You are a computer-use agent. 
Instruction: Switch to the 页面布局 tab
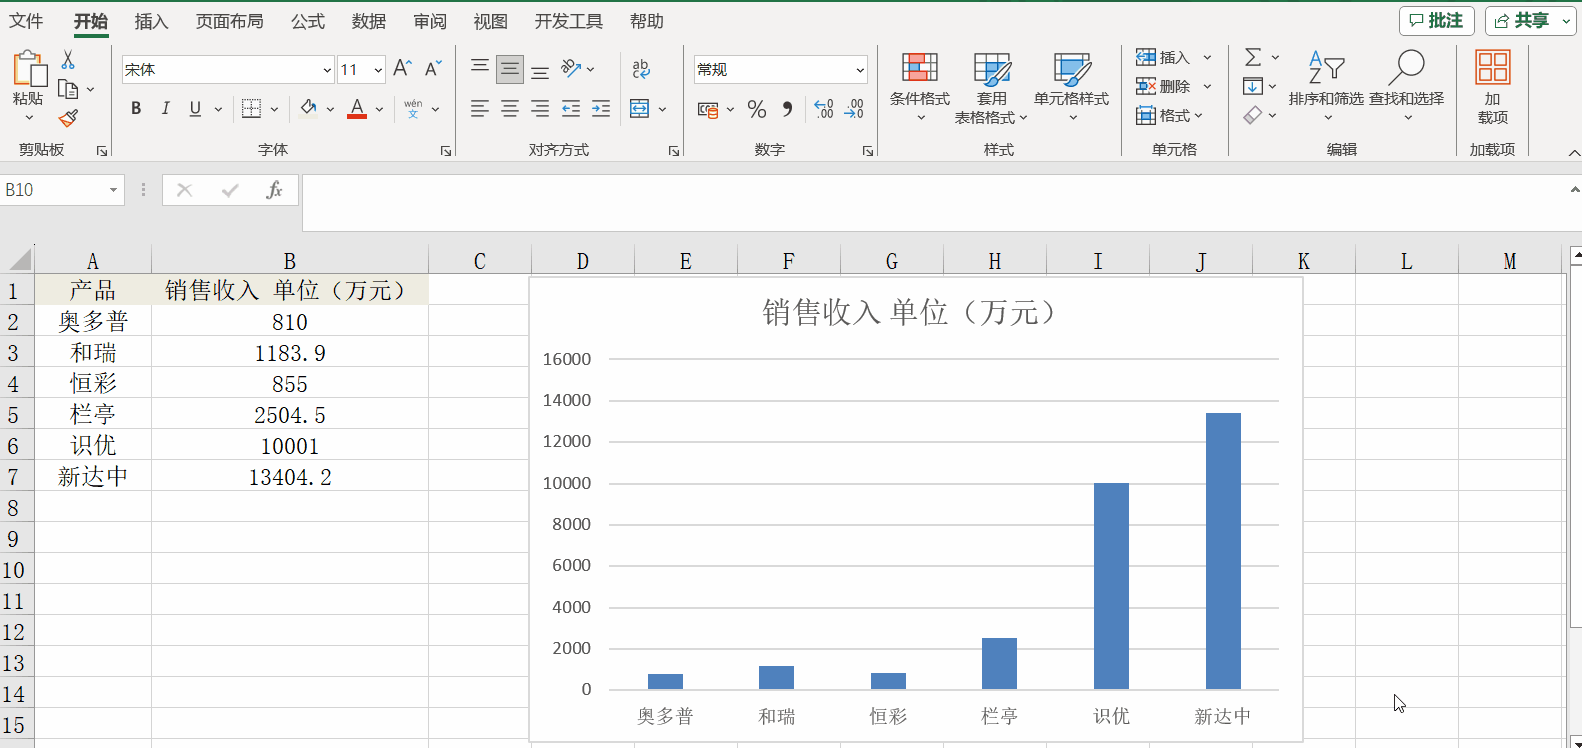click(229, 21)
